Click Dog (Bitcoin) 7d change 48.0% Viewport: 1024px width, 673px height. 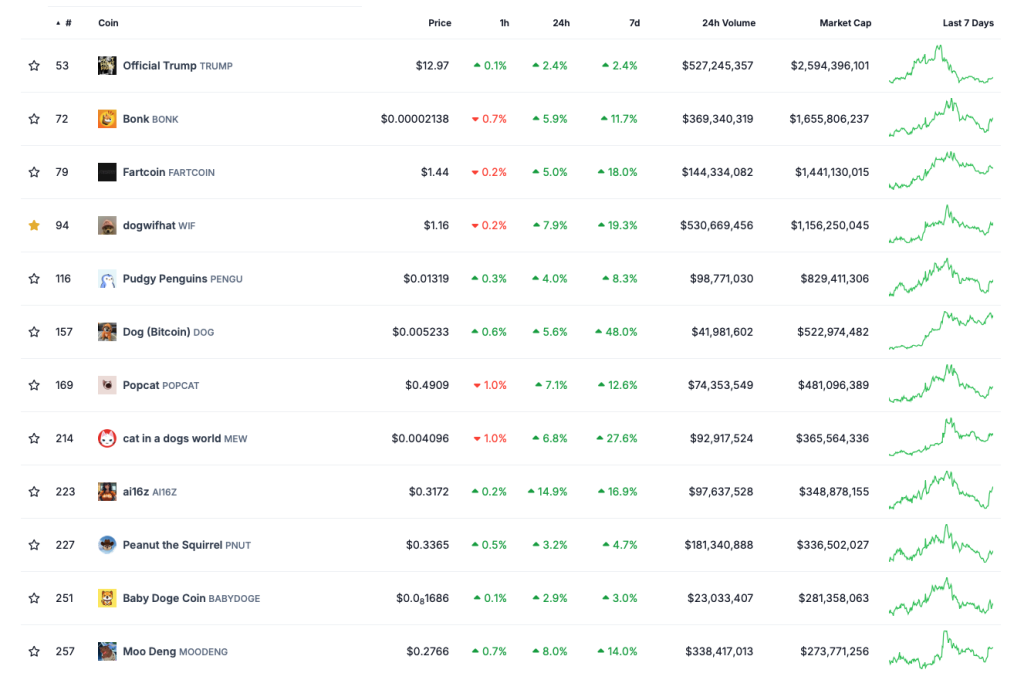pyautogui.click(x=616, y=332)
